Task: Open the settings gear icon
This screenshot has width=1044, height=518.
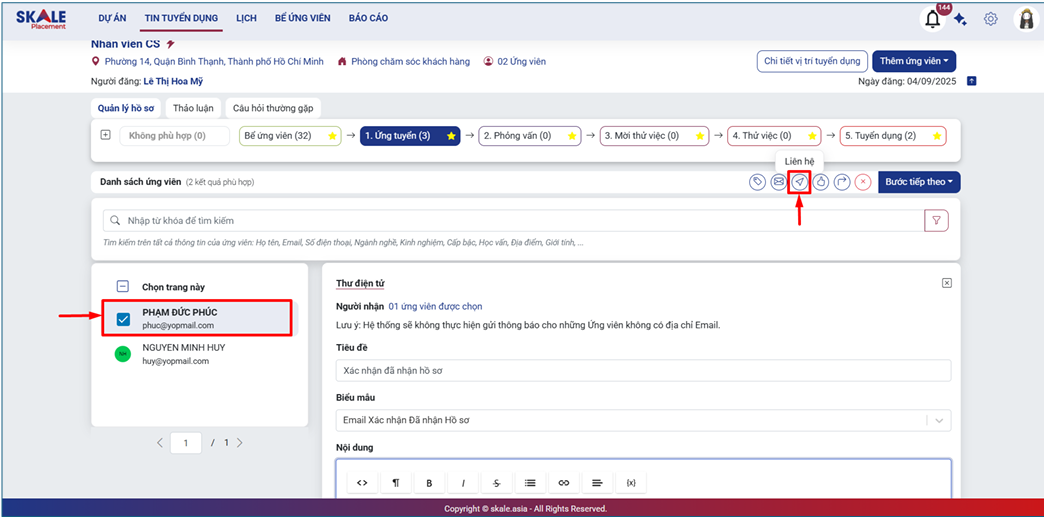Action: (x=990, y=19)
